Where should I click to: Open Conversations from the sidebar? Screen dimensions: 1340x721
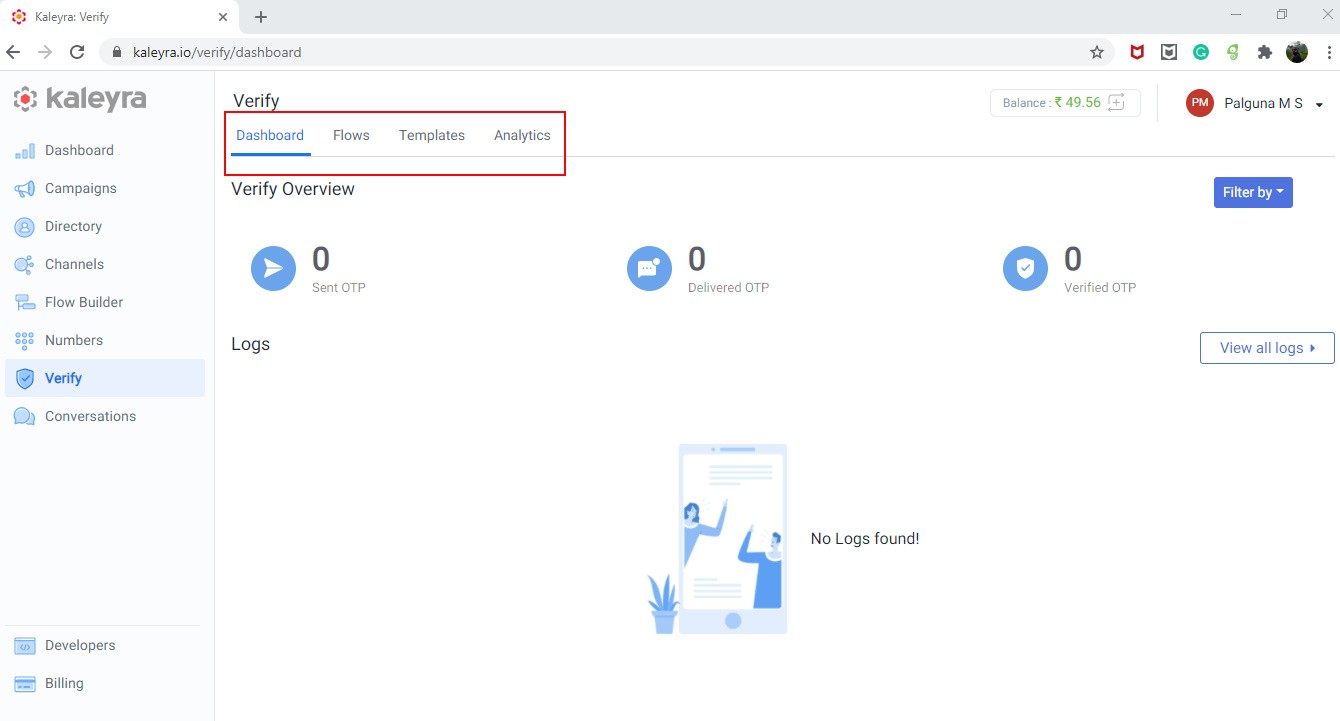point(105,416)
